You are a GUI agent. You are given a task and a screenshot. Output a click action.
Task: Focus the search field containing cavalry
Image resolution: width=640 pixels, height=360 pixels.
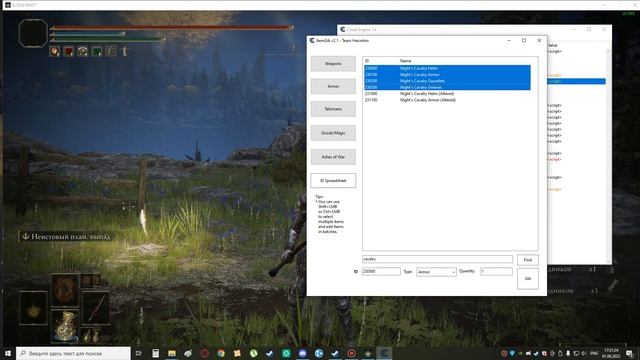click(x=437, y=259)
